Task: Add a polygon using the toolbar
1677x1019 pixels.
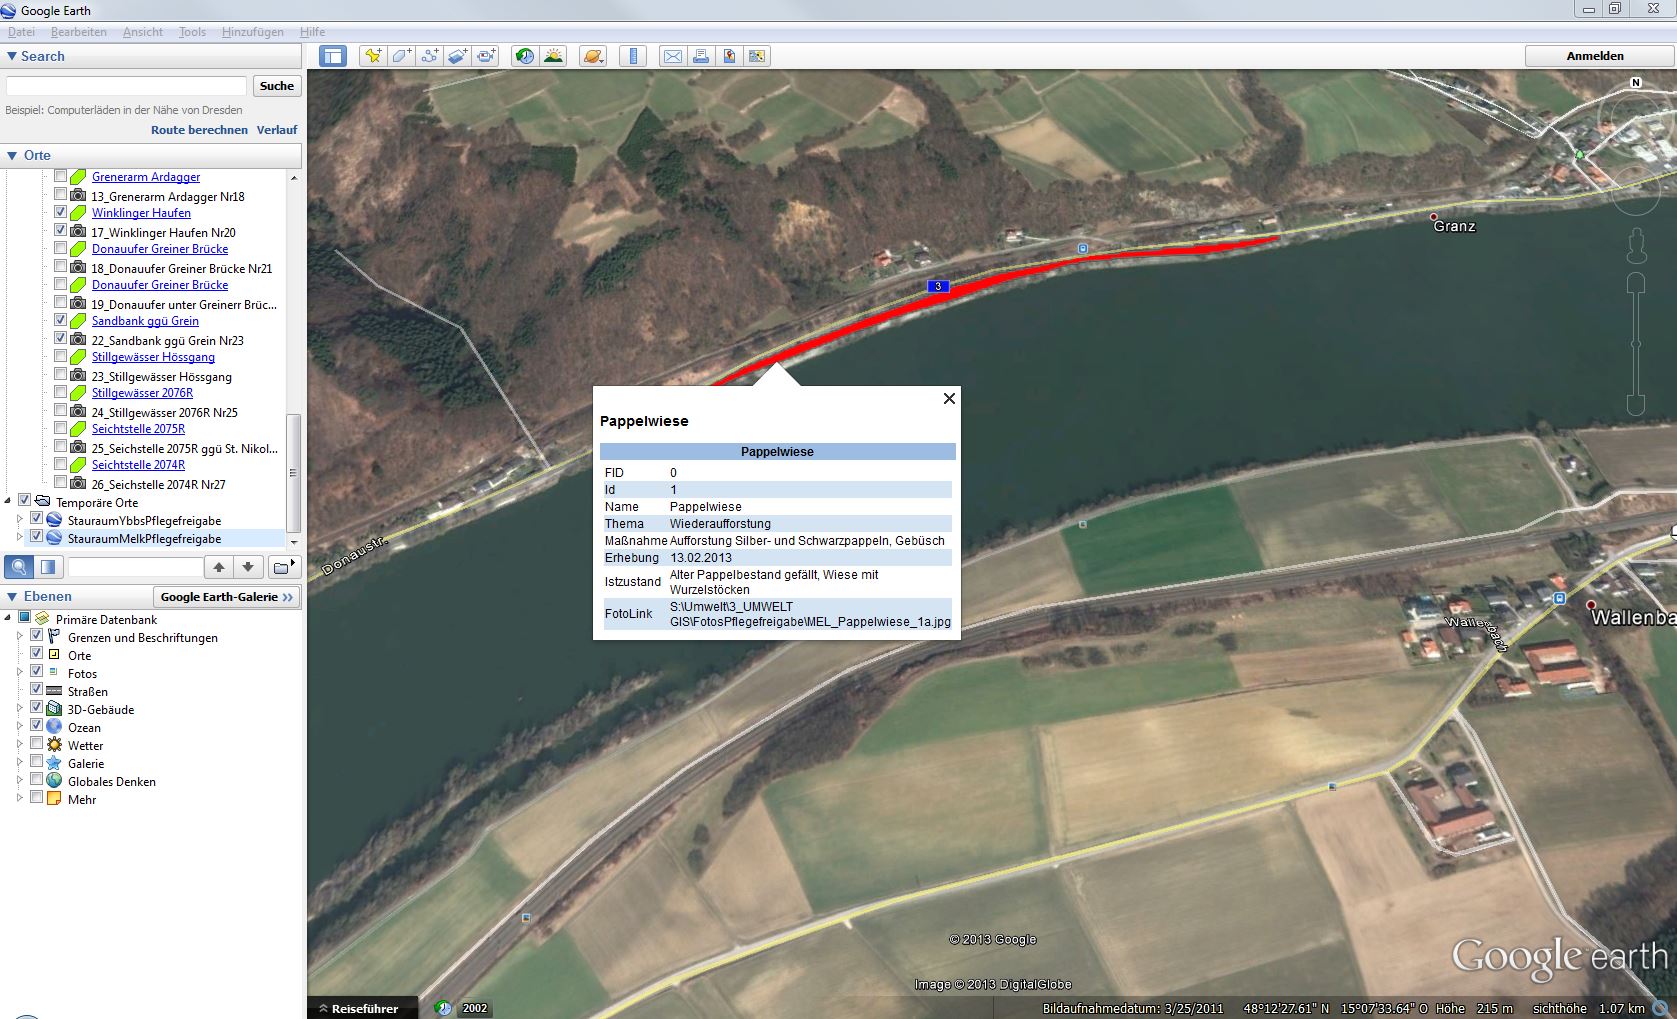Action: click(x=401, y=56)
